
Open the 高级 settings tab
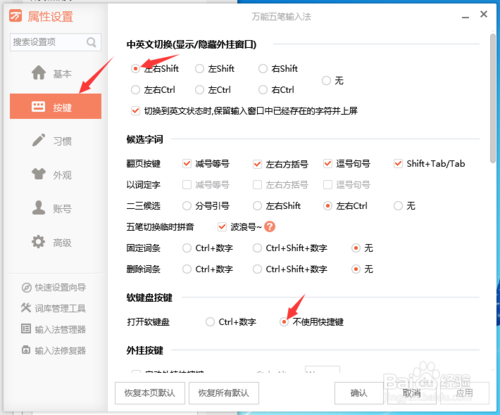(x=56, y=242)
